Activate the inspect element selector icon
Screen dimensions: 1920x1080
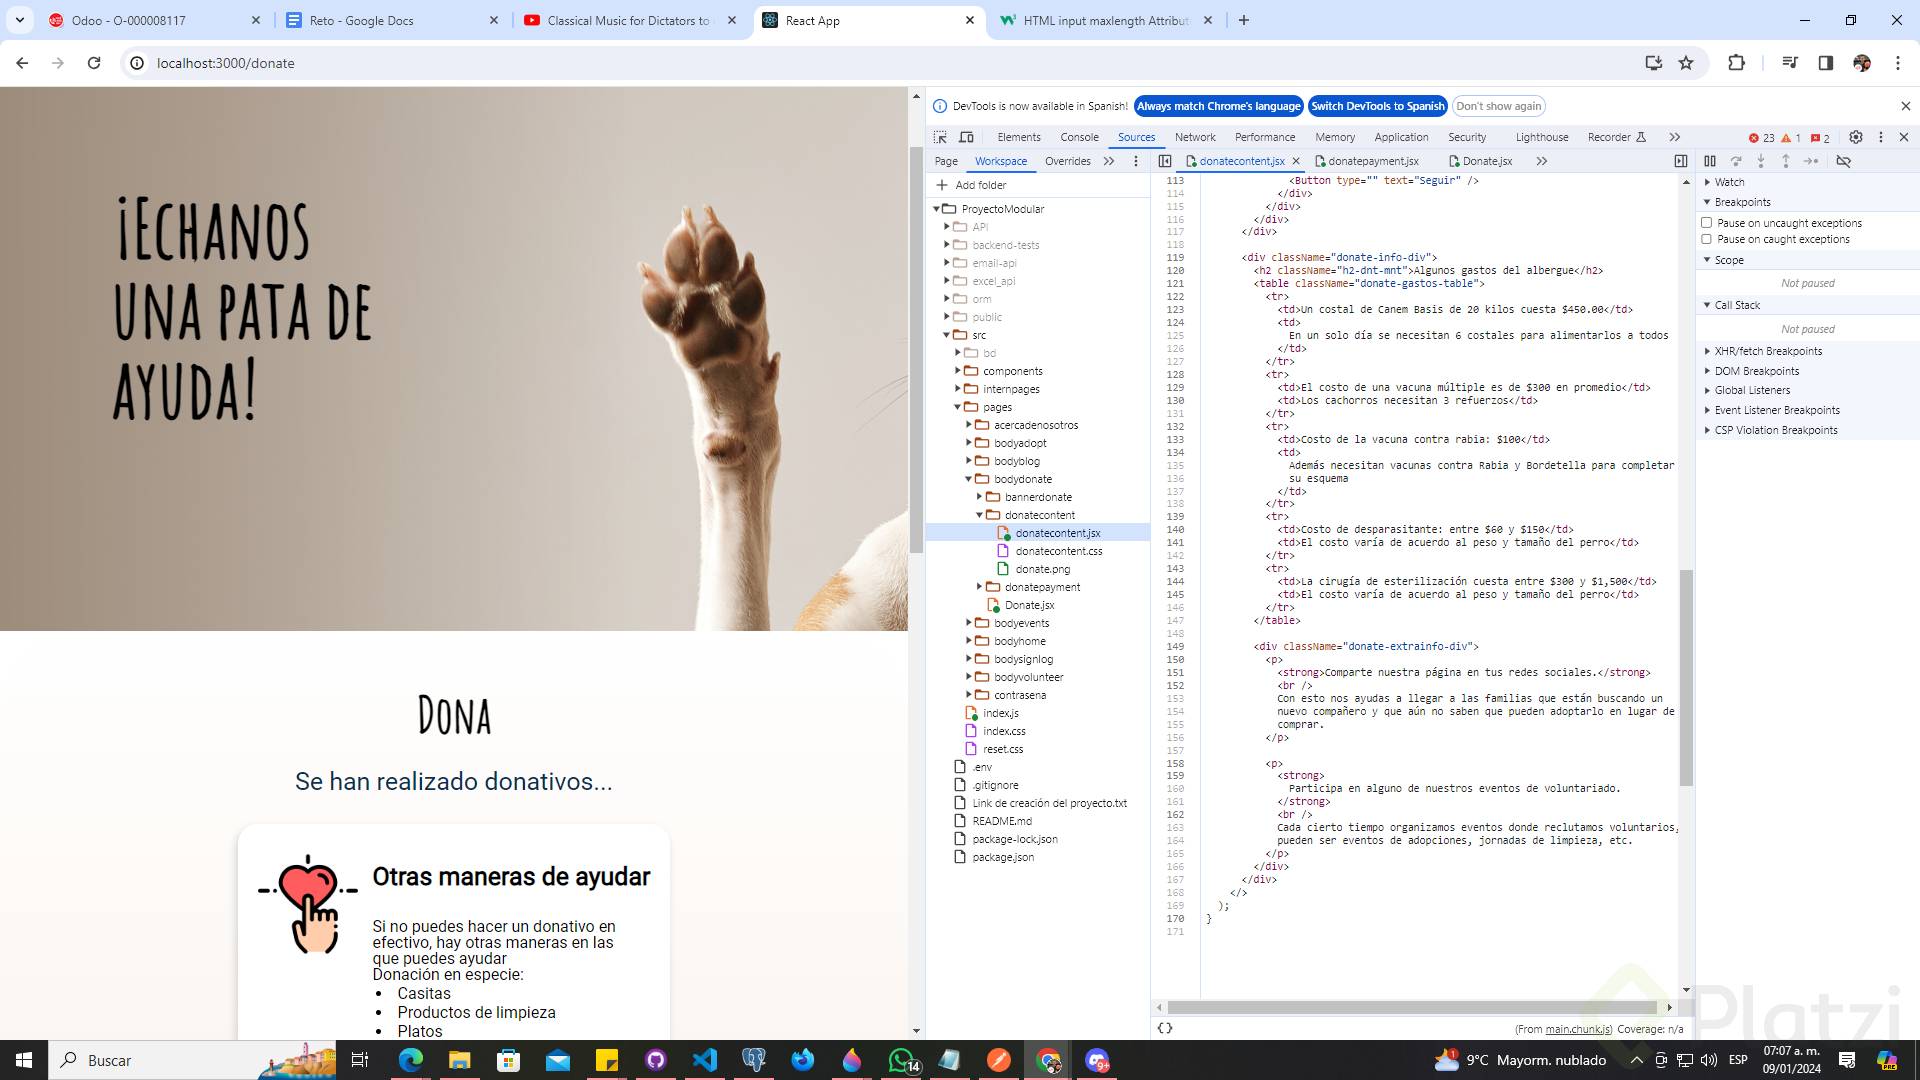[x=940, y=137]
